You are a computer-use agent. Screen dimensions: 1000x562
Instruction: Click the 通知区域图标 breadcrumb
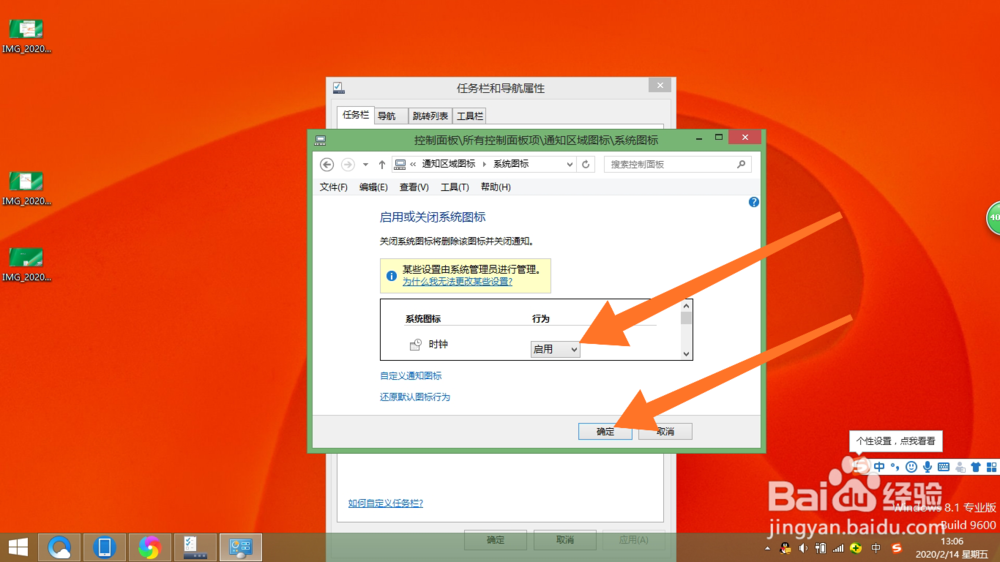point(449,164)
